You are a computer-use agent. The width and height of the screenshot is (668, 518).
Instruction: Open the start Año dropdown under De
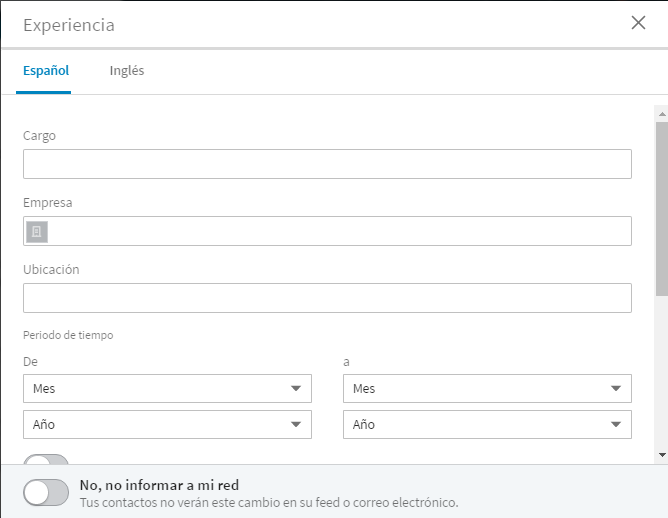point(167,424)
